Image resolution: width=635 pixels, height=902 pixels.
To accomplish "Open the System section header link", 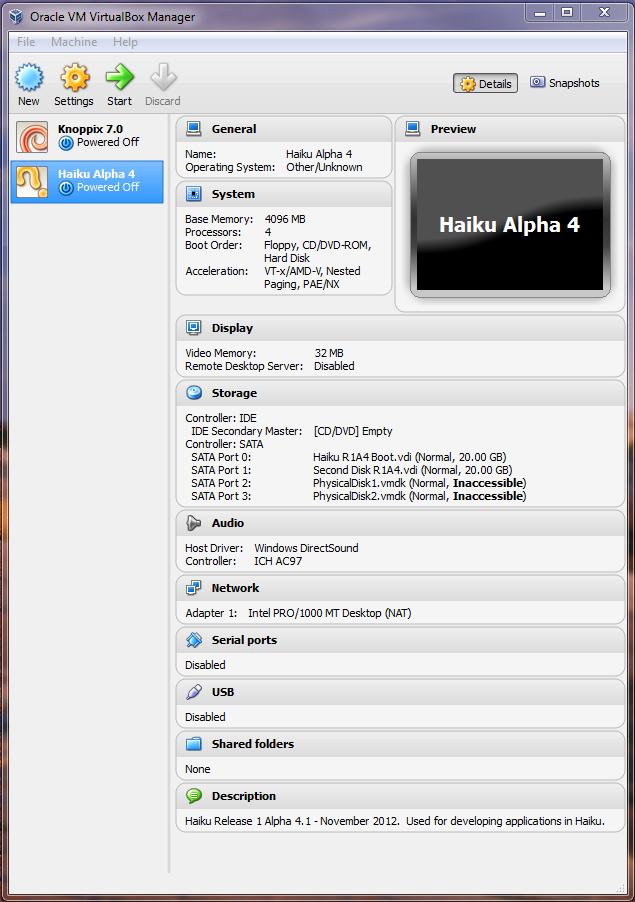I will tap(233, 194).
